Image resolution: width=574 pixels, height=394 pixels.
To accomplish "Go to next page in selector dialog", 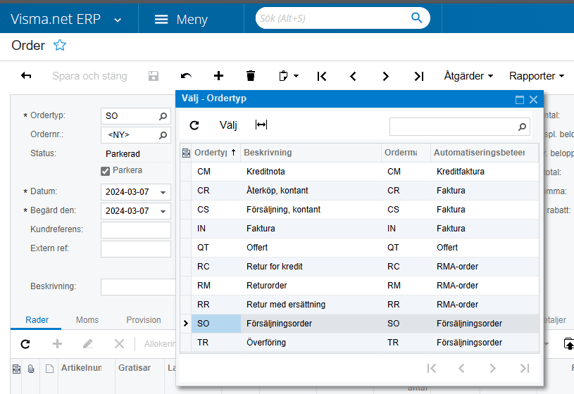I will 493,368.
